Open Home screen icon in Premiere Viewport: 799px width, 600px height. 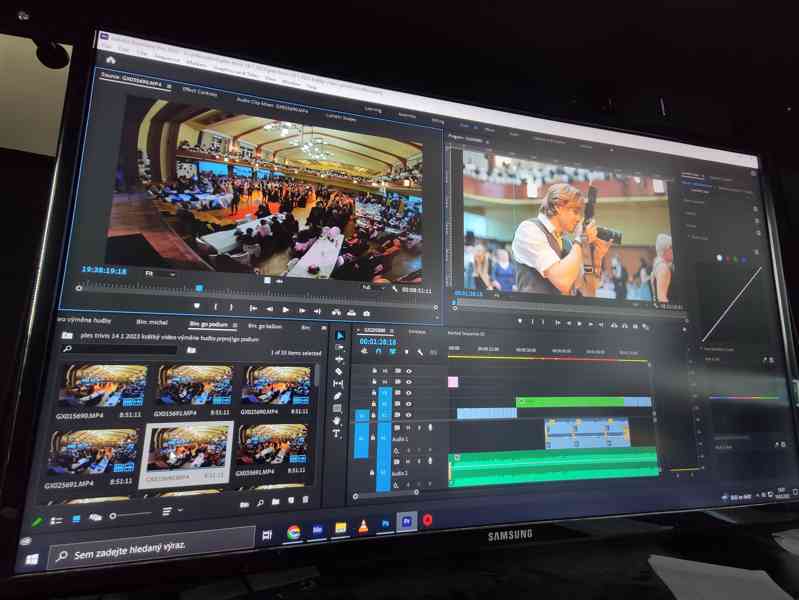111,60
